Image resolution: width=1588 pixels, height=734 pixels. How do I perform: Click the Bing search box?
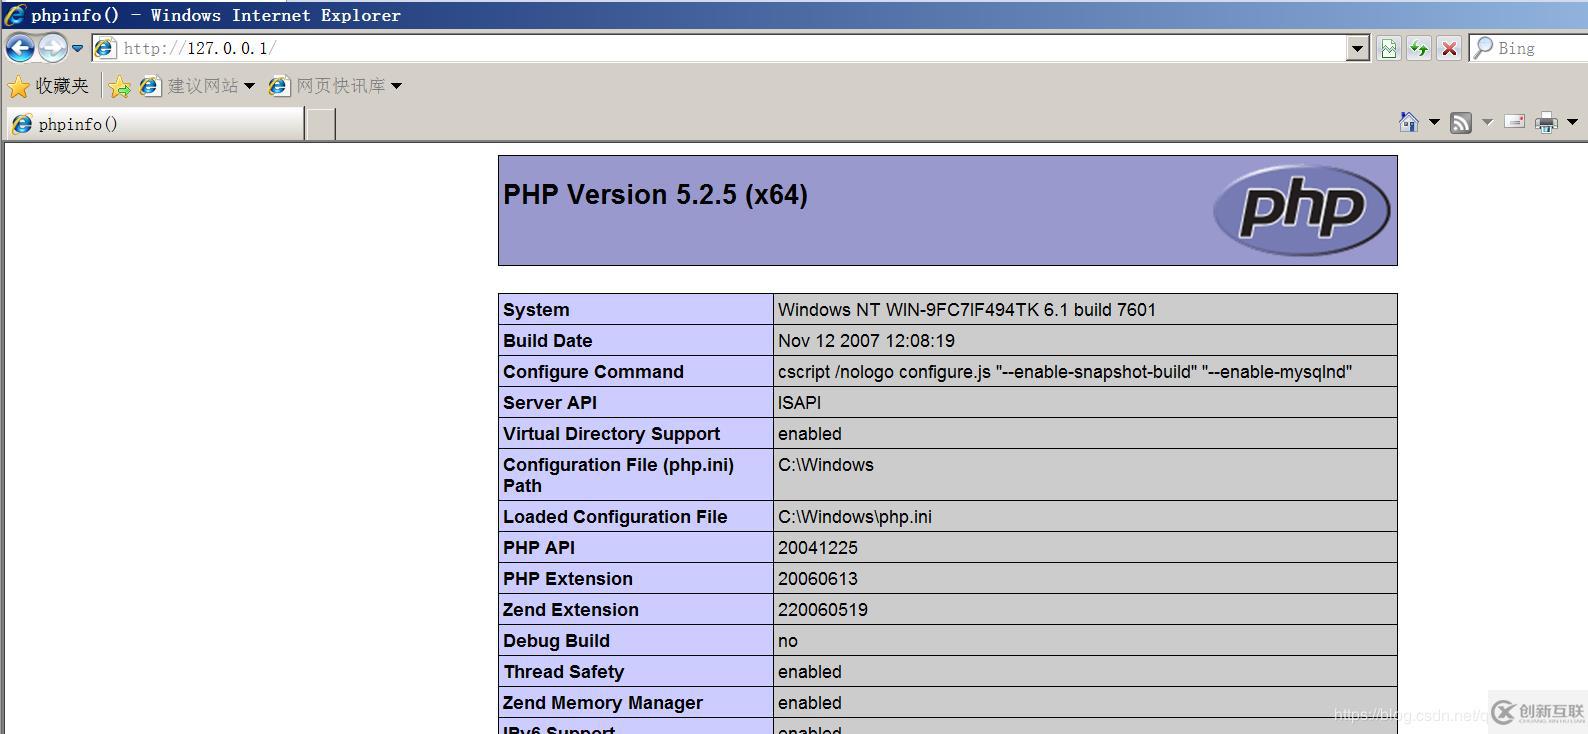[1541, 48]
